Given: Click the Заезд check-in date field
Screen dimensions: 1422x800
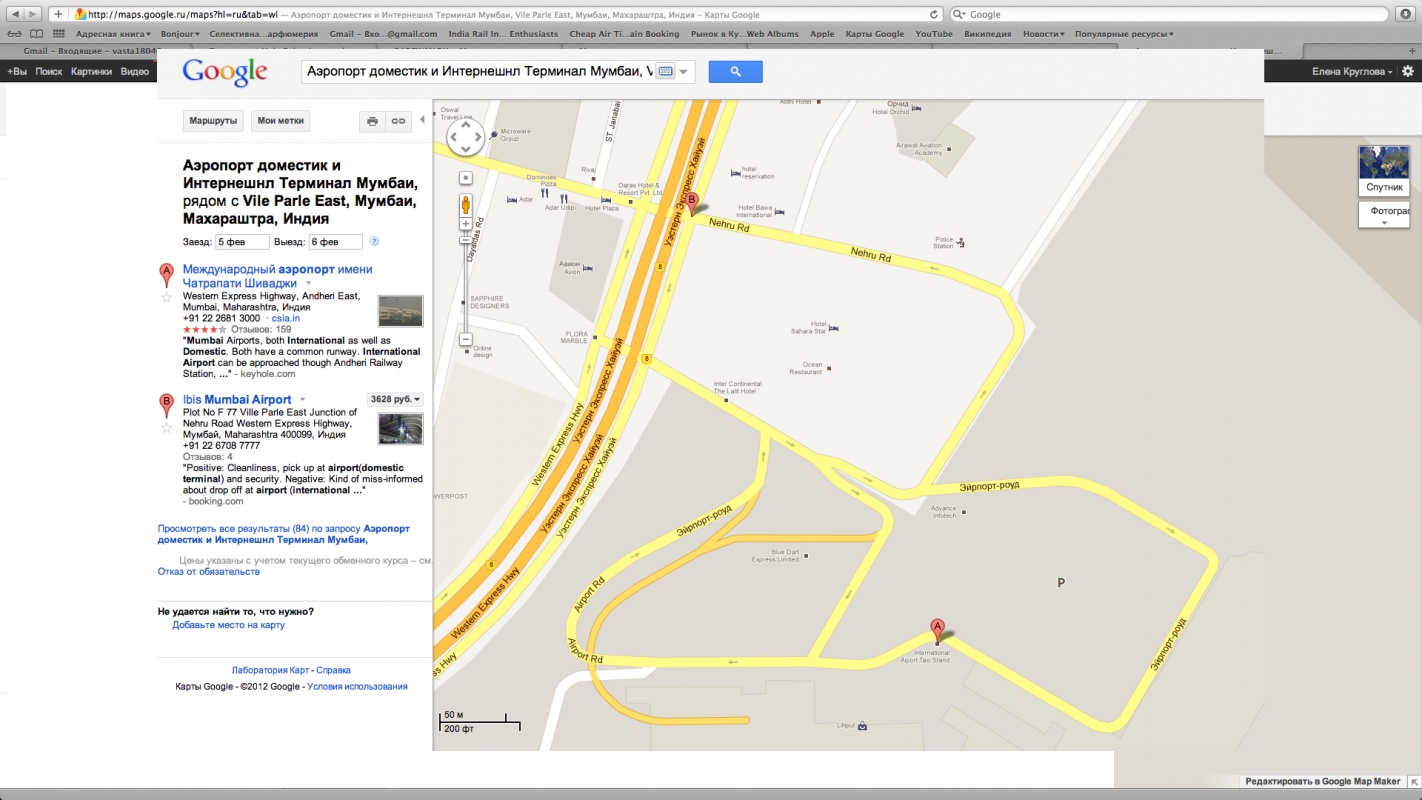Looking at the screenshot, I should point(242,242).
